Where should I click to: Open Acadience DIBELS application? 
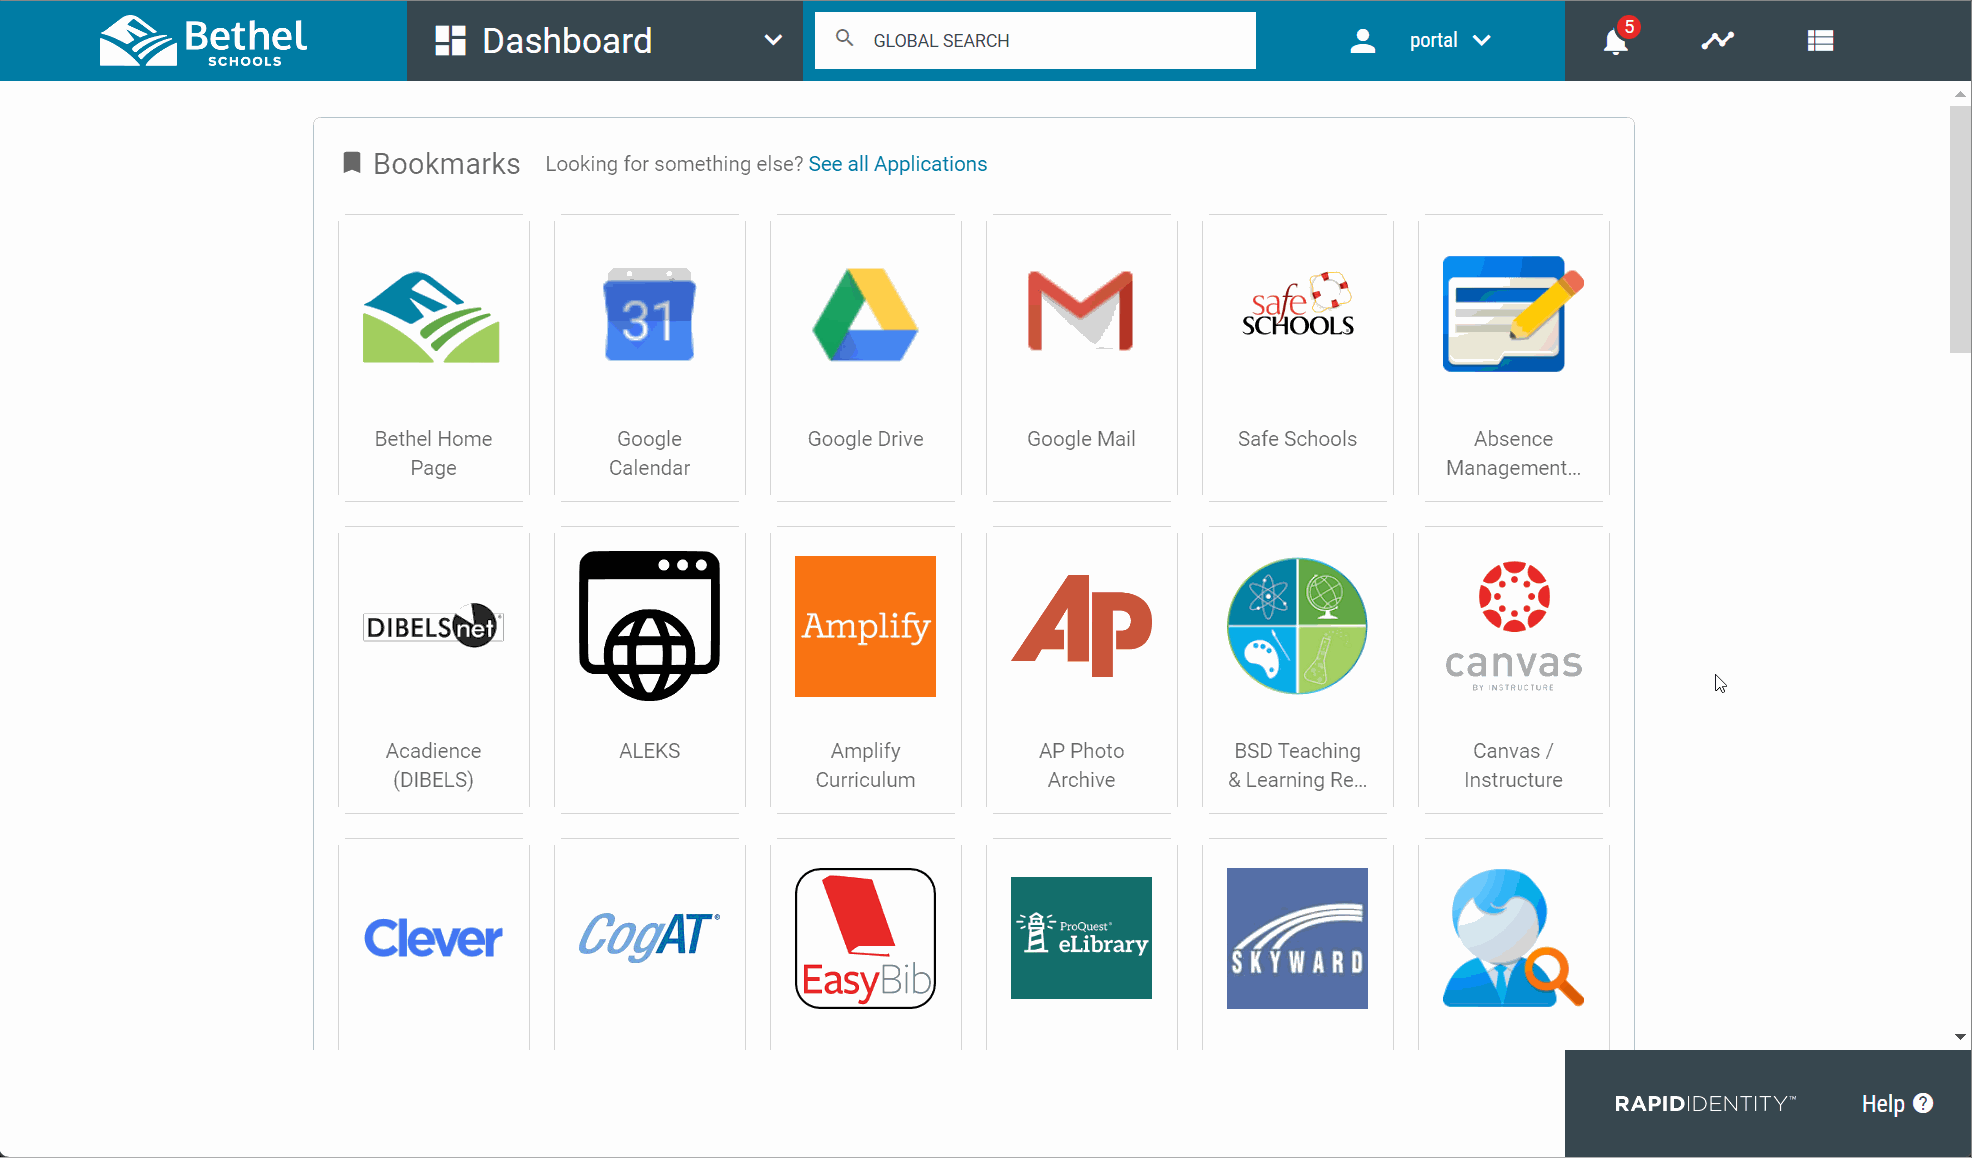(x=433, y=673)
